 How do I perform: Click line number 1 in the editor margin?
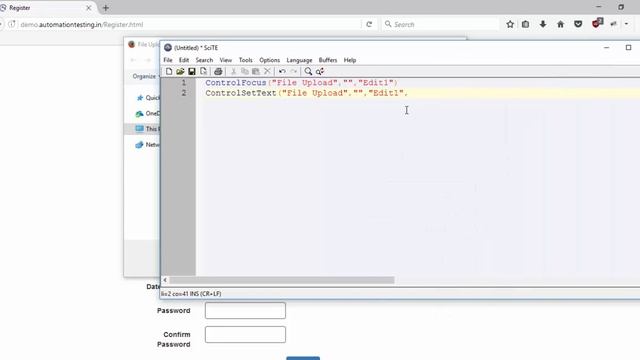click(x=184, y=83)
